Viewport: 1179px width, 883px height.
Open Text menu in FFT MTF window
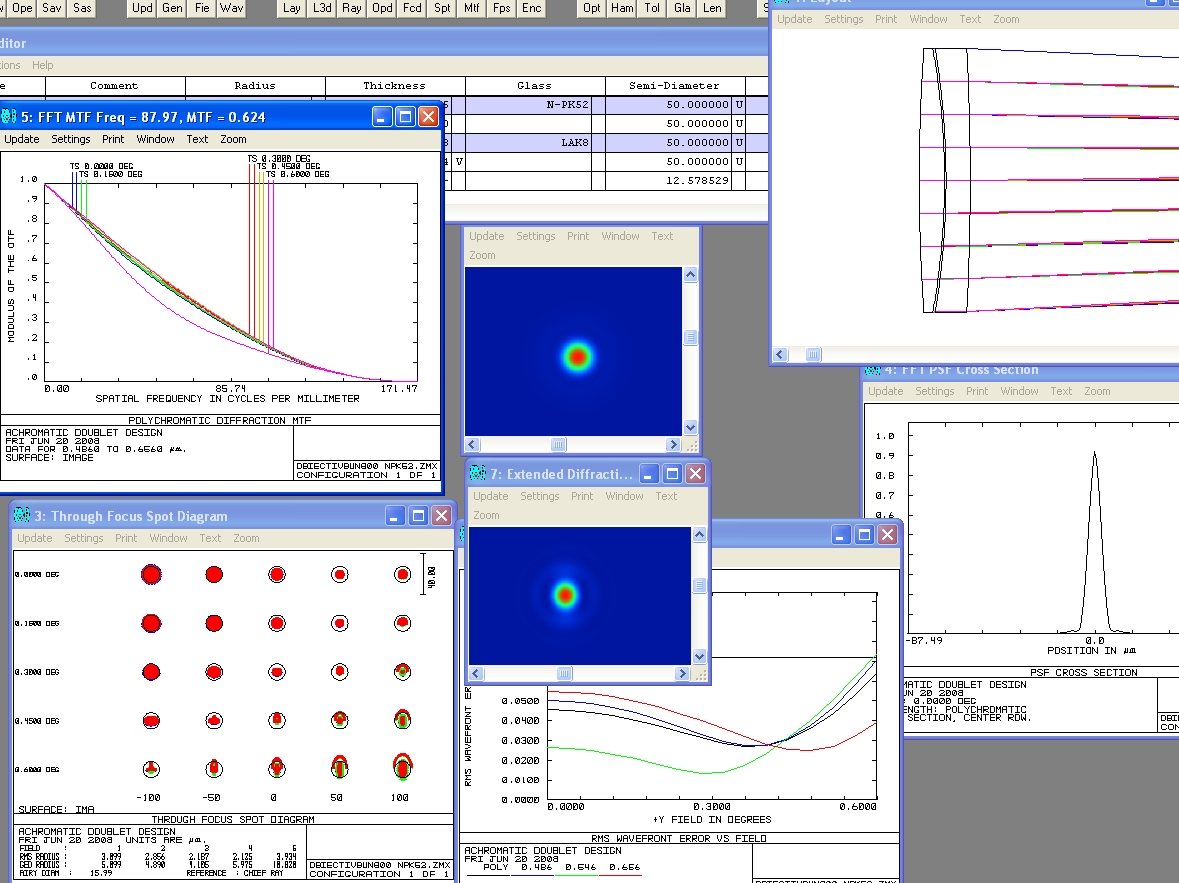click(197, 139)
